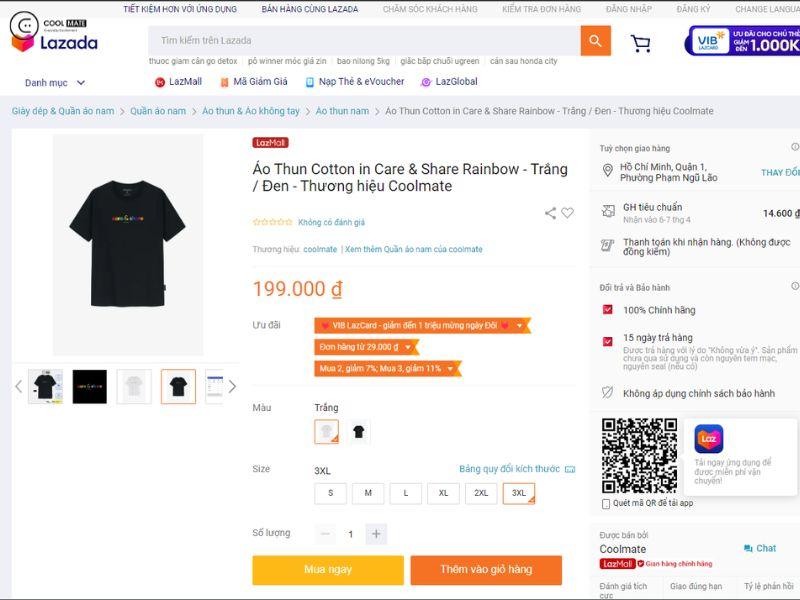
Task: Open Mã Giảm Giá menu item
Action: [254, 82]
